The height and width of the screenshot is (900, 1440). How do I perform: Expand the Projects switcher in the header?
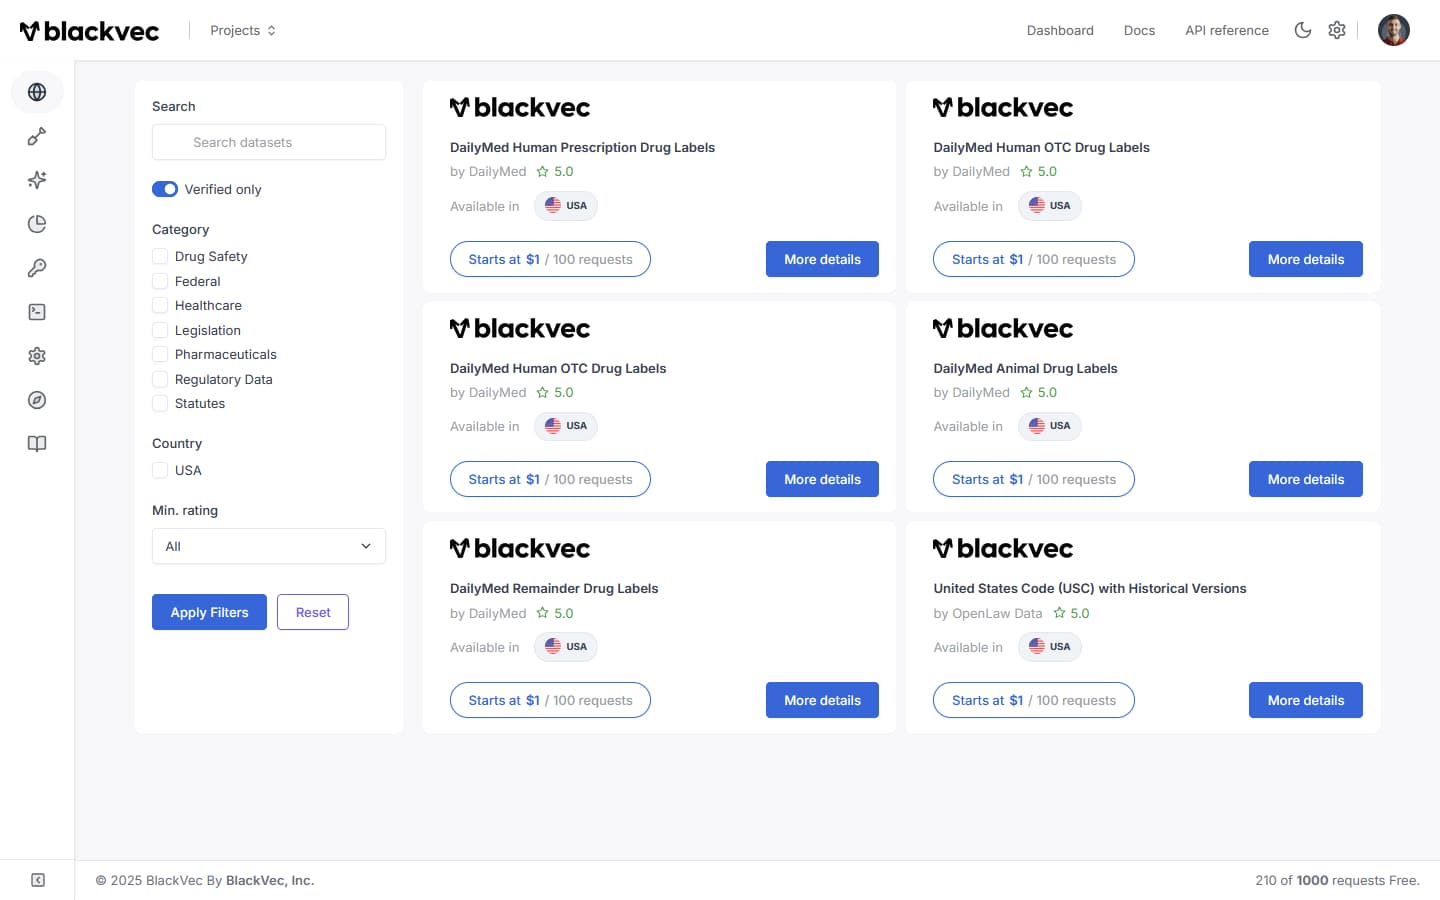click(x=241, y=30)
